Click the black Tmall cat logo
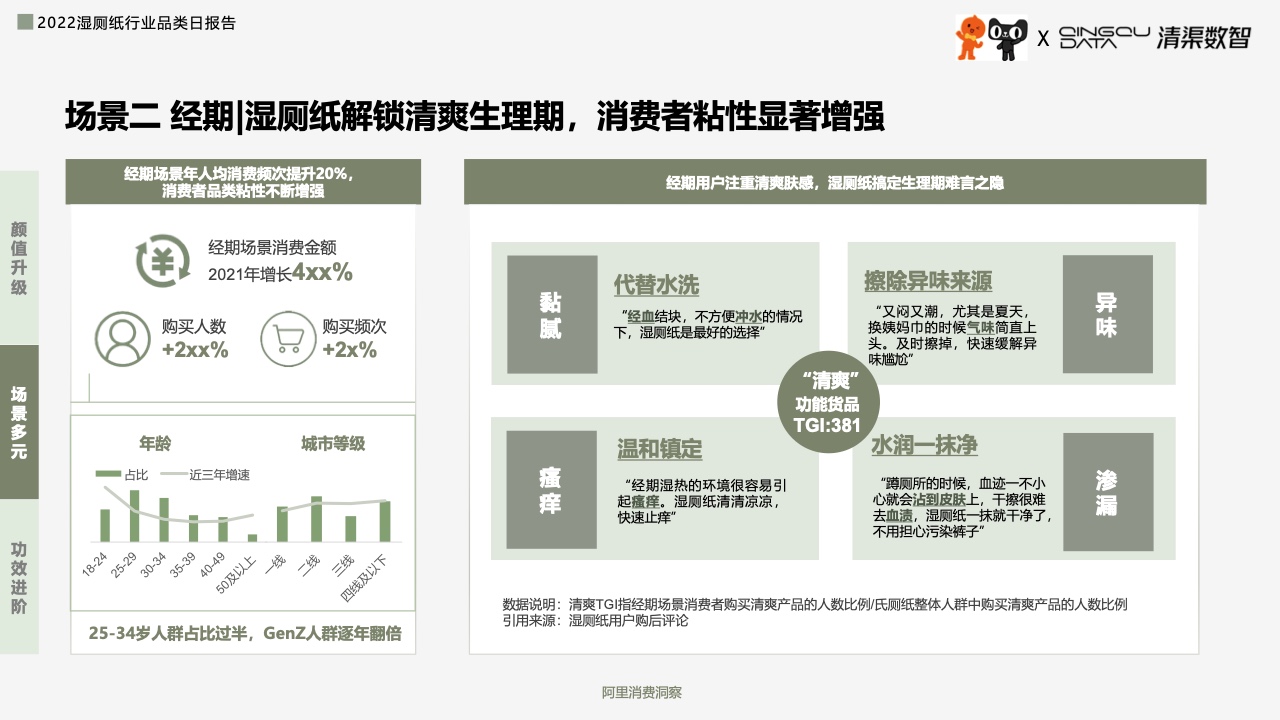 click(x=1007, y=38)
